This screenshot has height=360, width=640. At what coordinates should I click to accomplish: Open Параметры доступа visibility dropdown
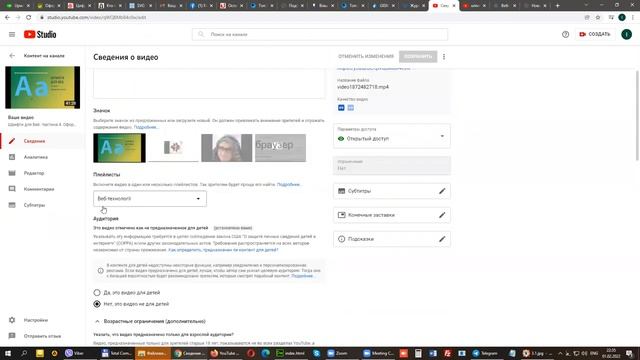point(392,136)
